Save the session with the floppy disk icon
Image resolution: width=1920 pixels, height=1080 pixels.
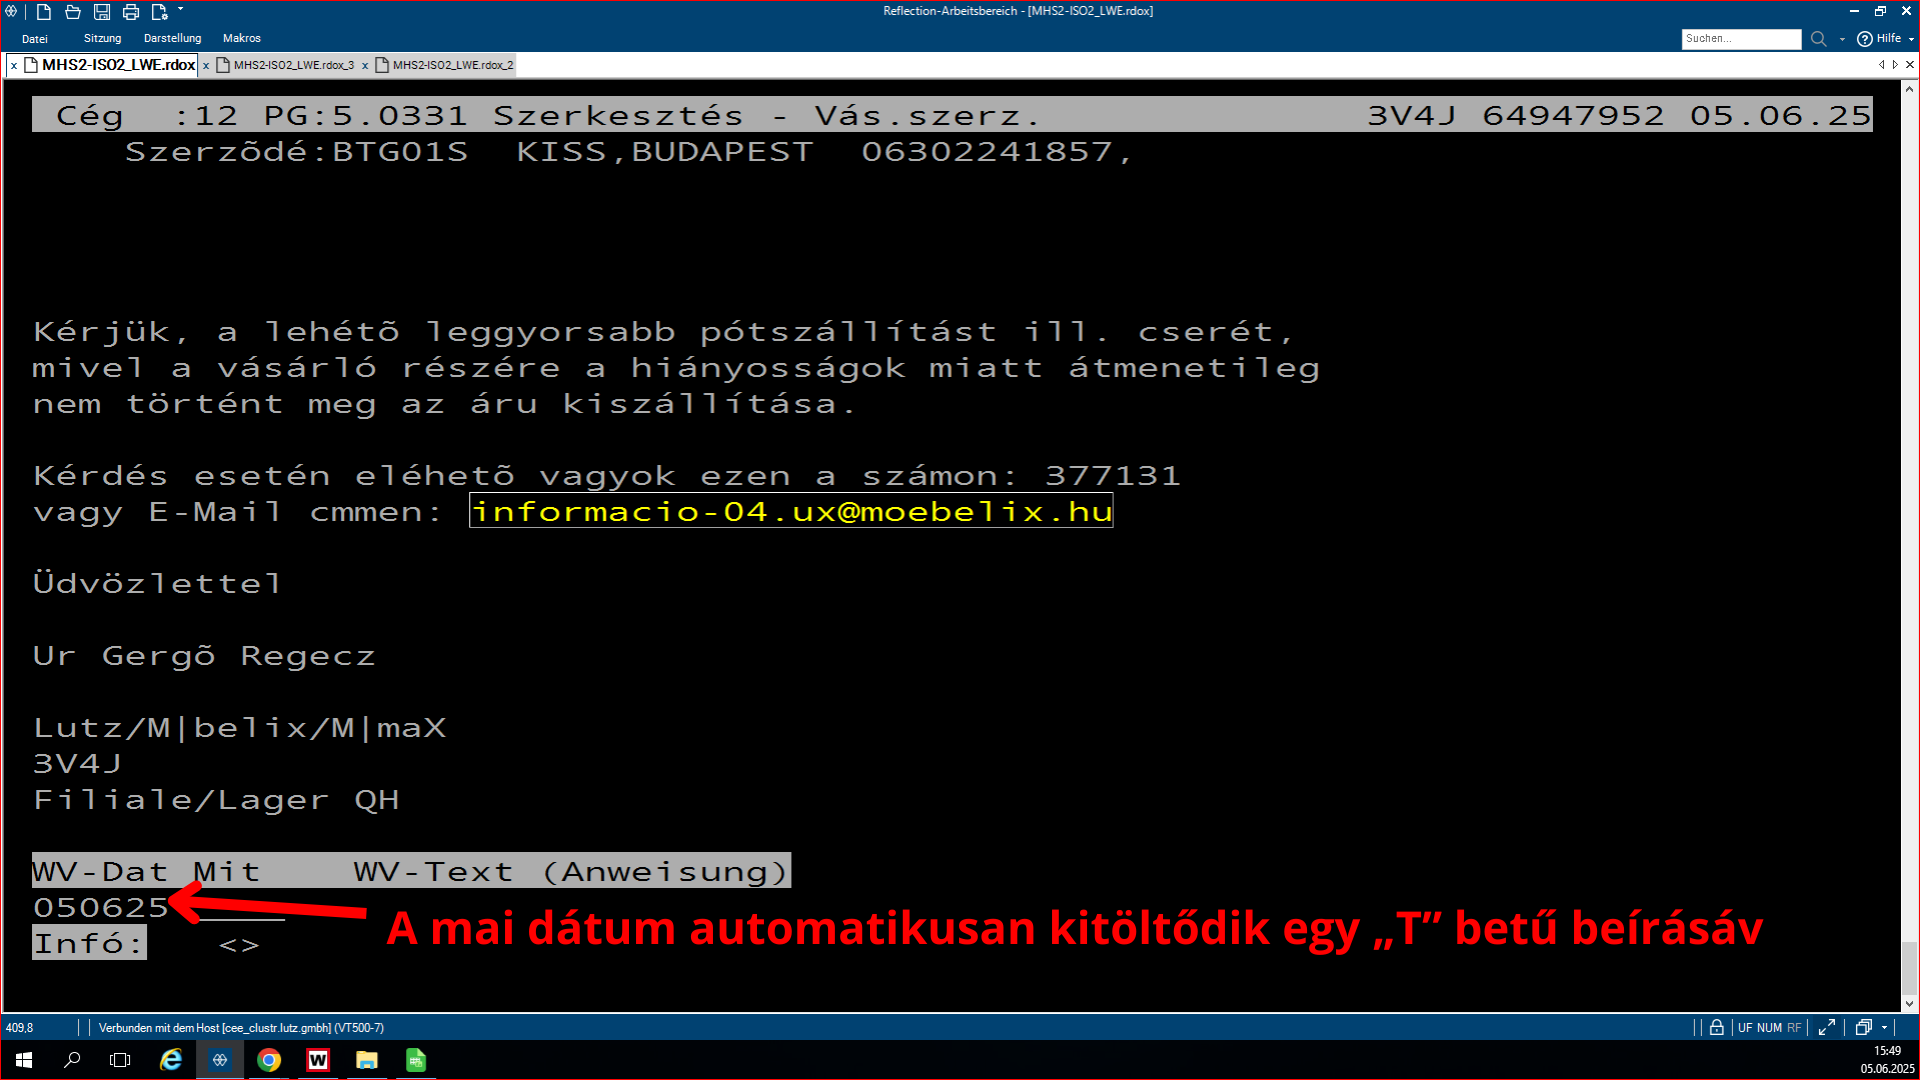tap(102, 12)
